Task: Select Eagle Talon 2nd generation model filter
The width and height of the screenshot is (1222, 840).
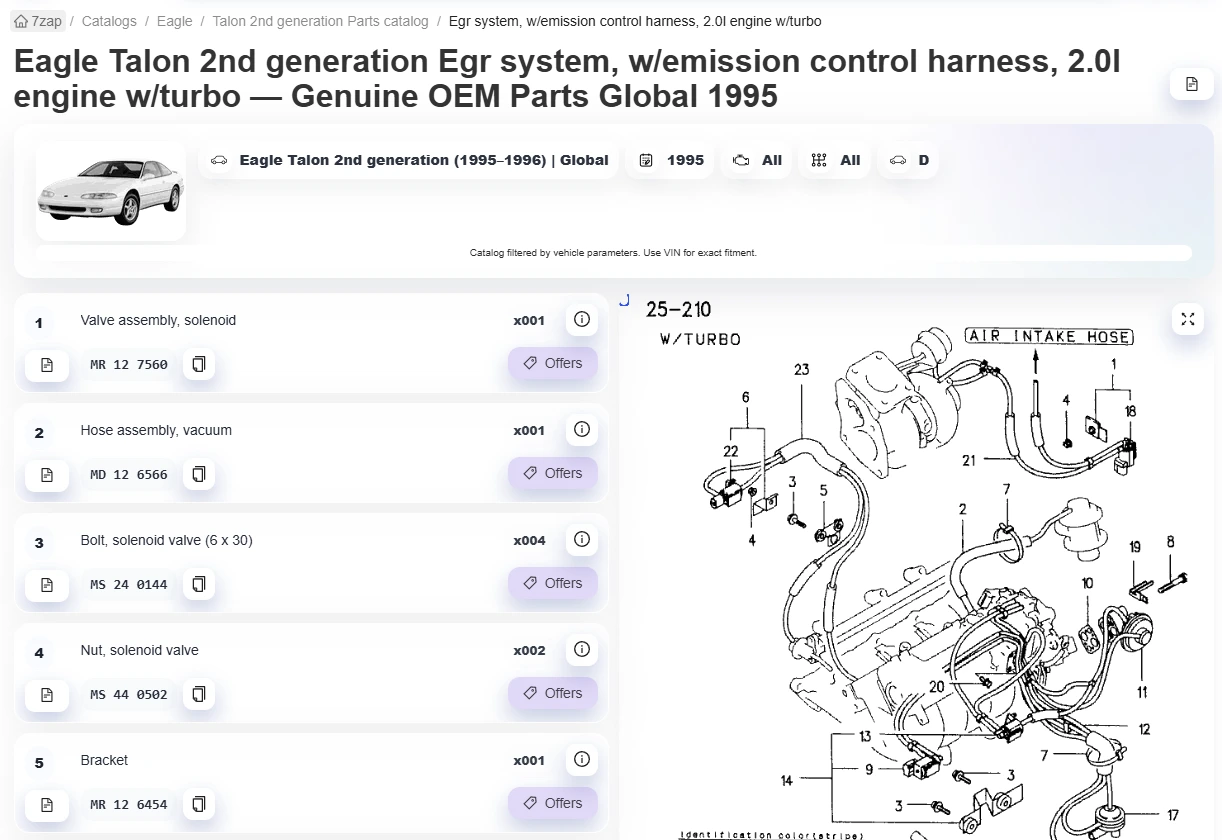Action: pos(409,160)
